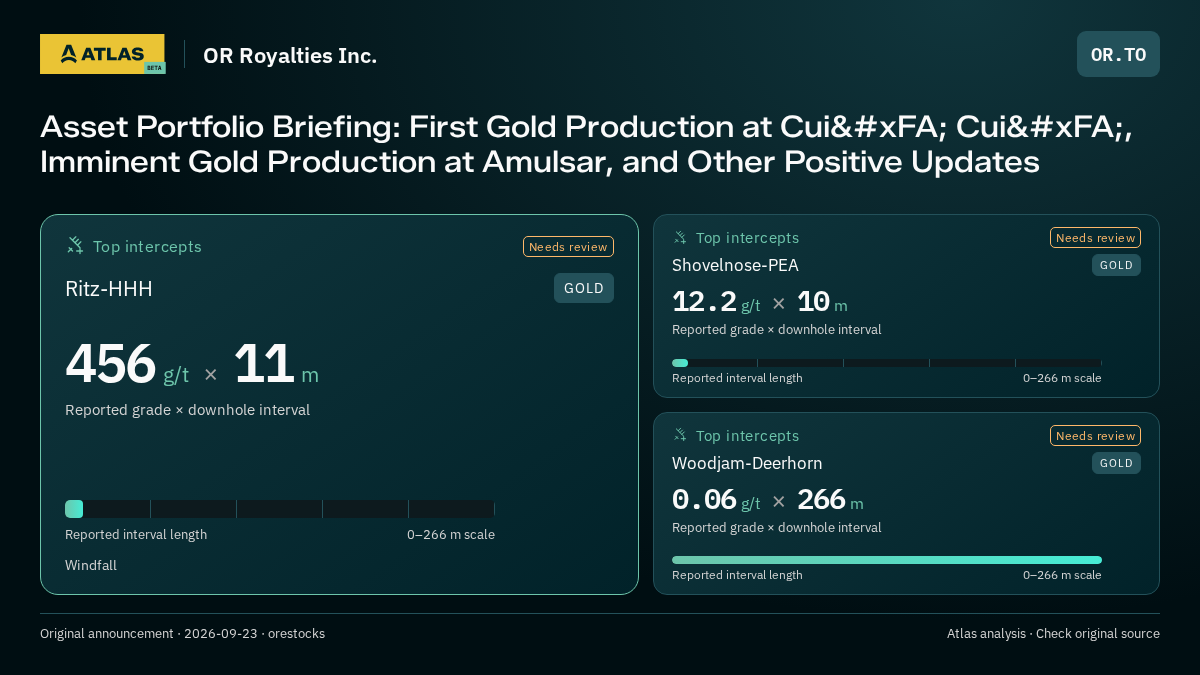
Task: Click Reported grade × downhole interval under 12.2 g/t
Action: [777, 330]
